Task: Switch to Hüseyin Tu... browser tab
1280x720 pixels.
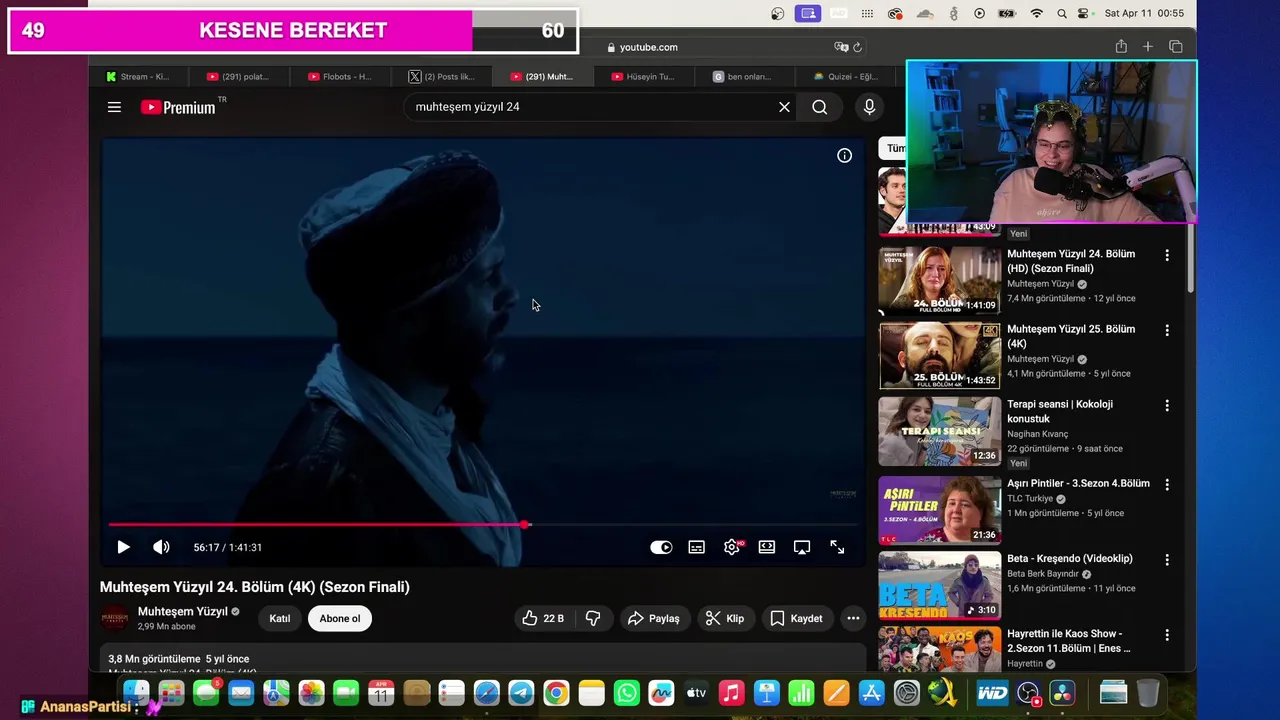Action: 643,76
